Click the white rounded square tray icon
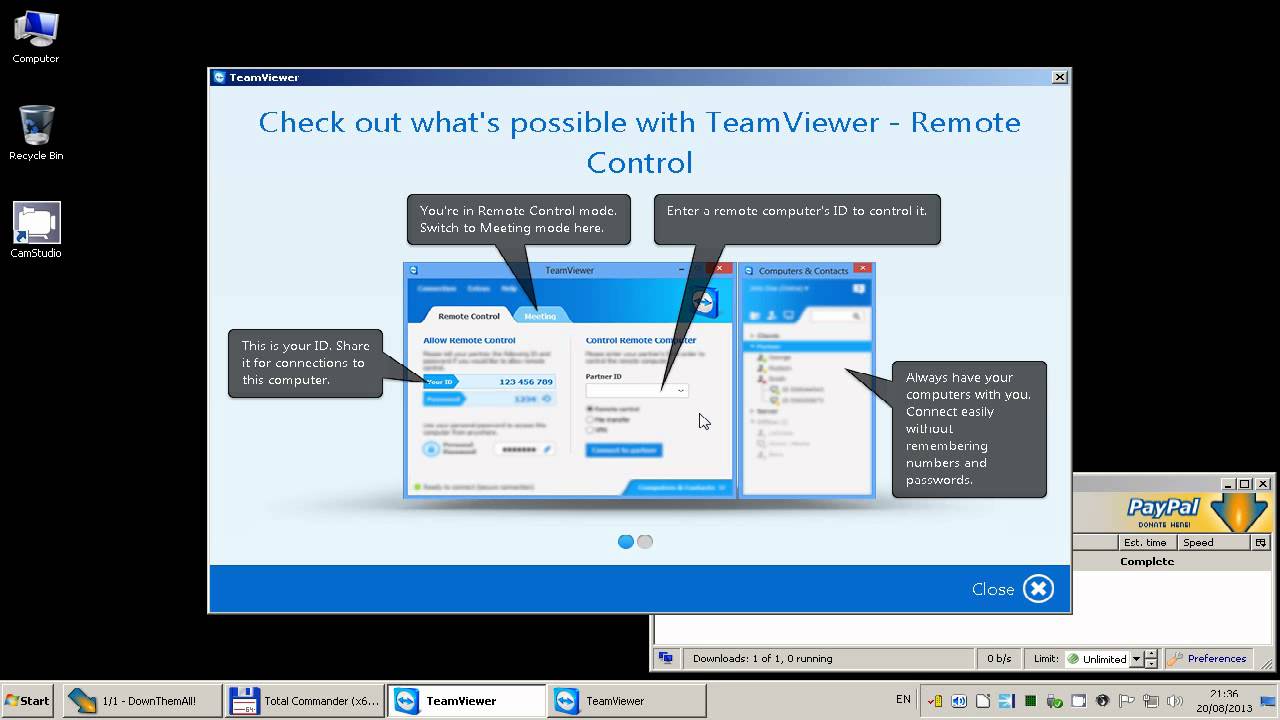The width and height of the screenshot is (1280, 720). click(1079, 701)
